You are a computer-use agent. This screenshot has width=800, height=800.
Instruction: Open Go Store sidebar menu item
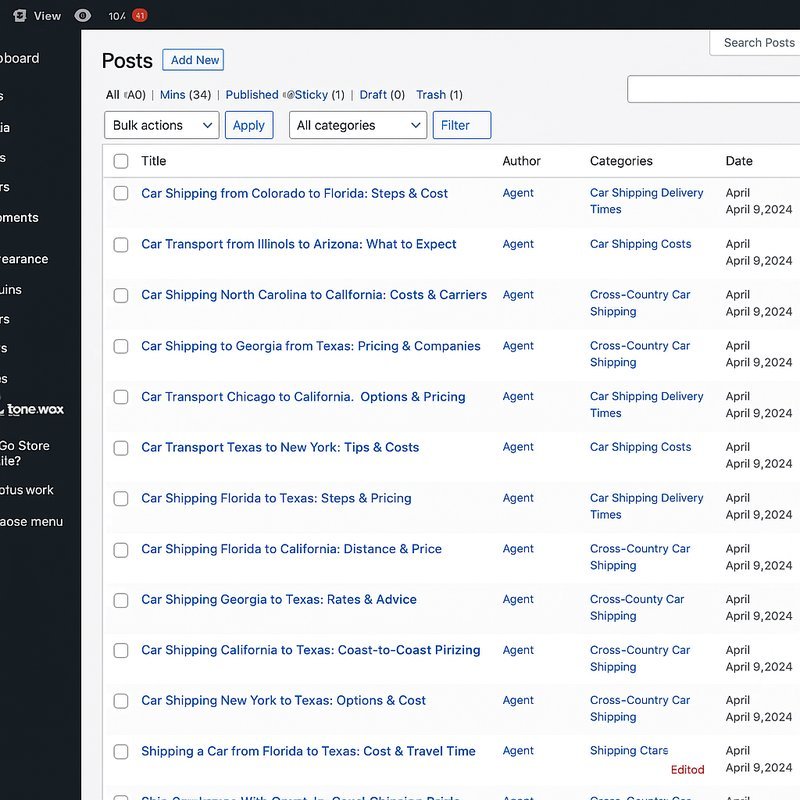click(25, 453)
